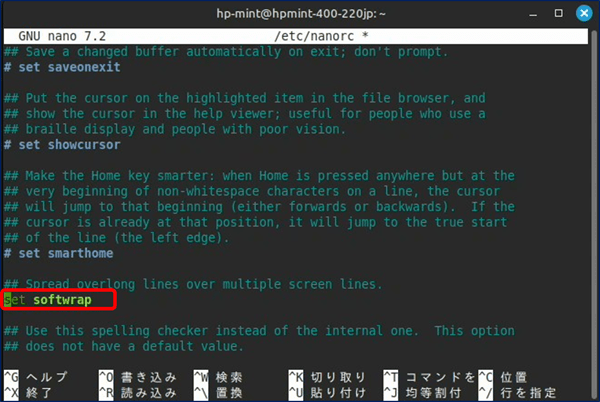Screen dimensions: 600x402
Task: Click the 'does not have a default value' line
Action: point(124,346)
